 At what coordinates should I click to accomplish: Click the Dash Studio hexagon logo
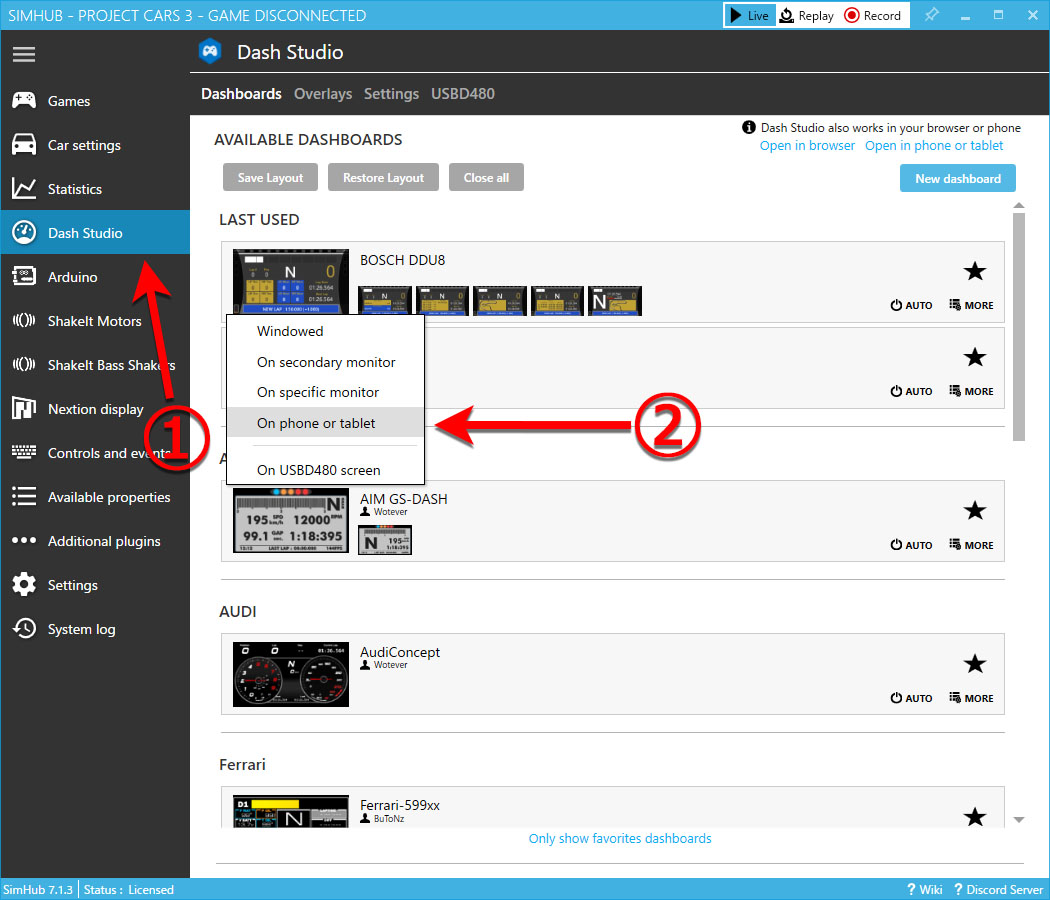coord(210,52)
